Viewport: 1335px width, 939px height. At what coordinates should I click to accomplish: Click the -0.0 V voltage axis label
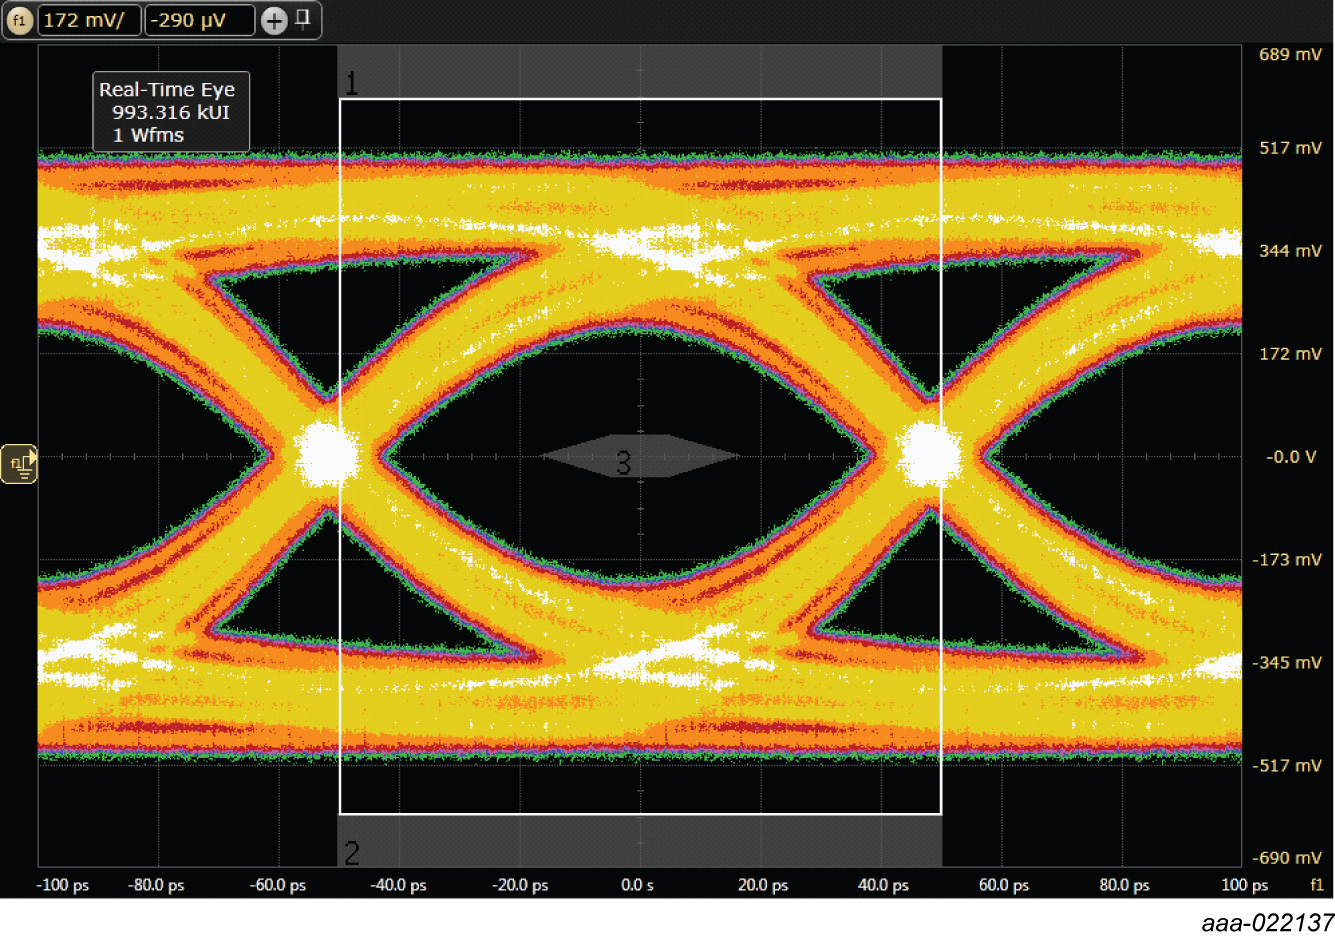pyautogui.click(x=1290, y=457)
